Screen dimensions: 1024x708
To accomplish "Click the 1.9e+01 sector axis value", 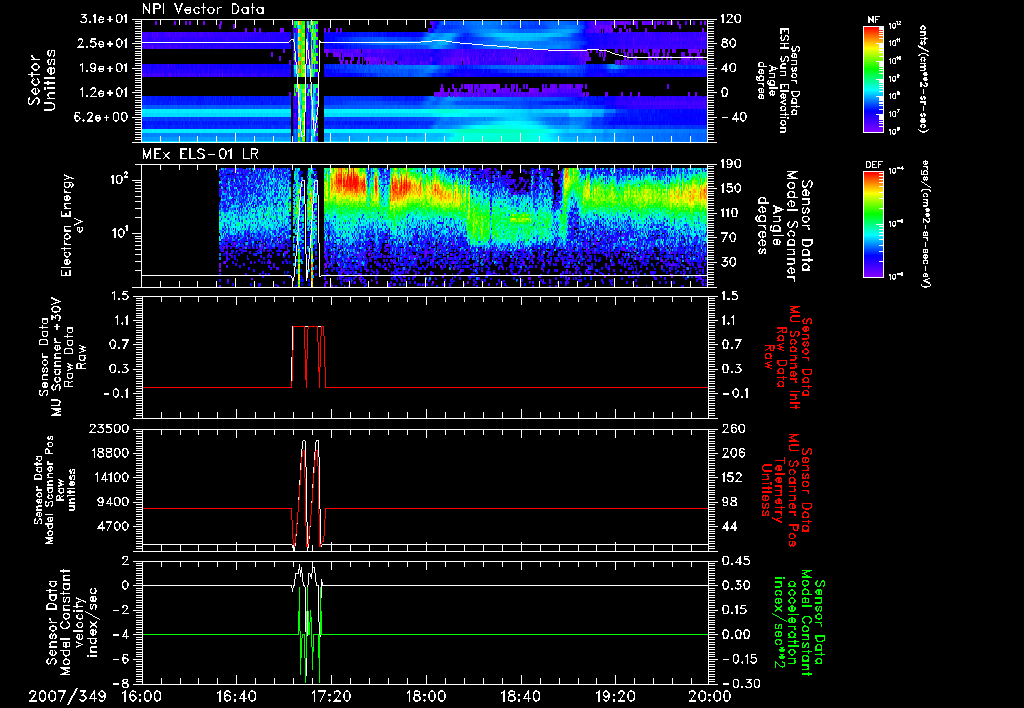I will (103, 68).
